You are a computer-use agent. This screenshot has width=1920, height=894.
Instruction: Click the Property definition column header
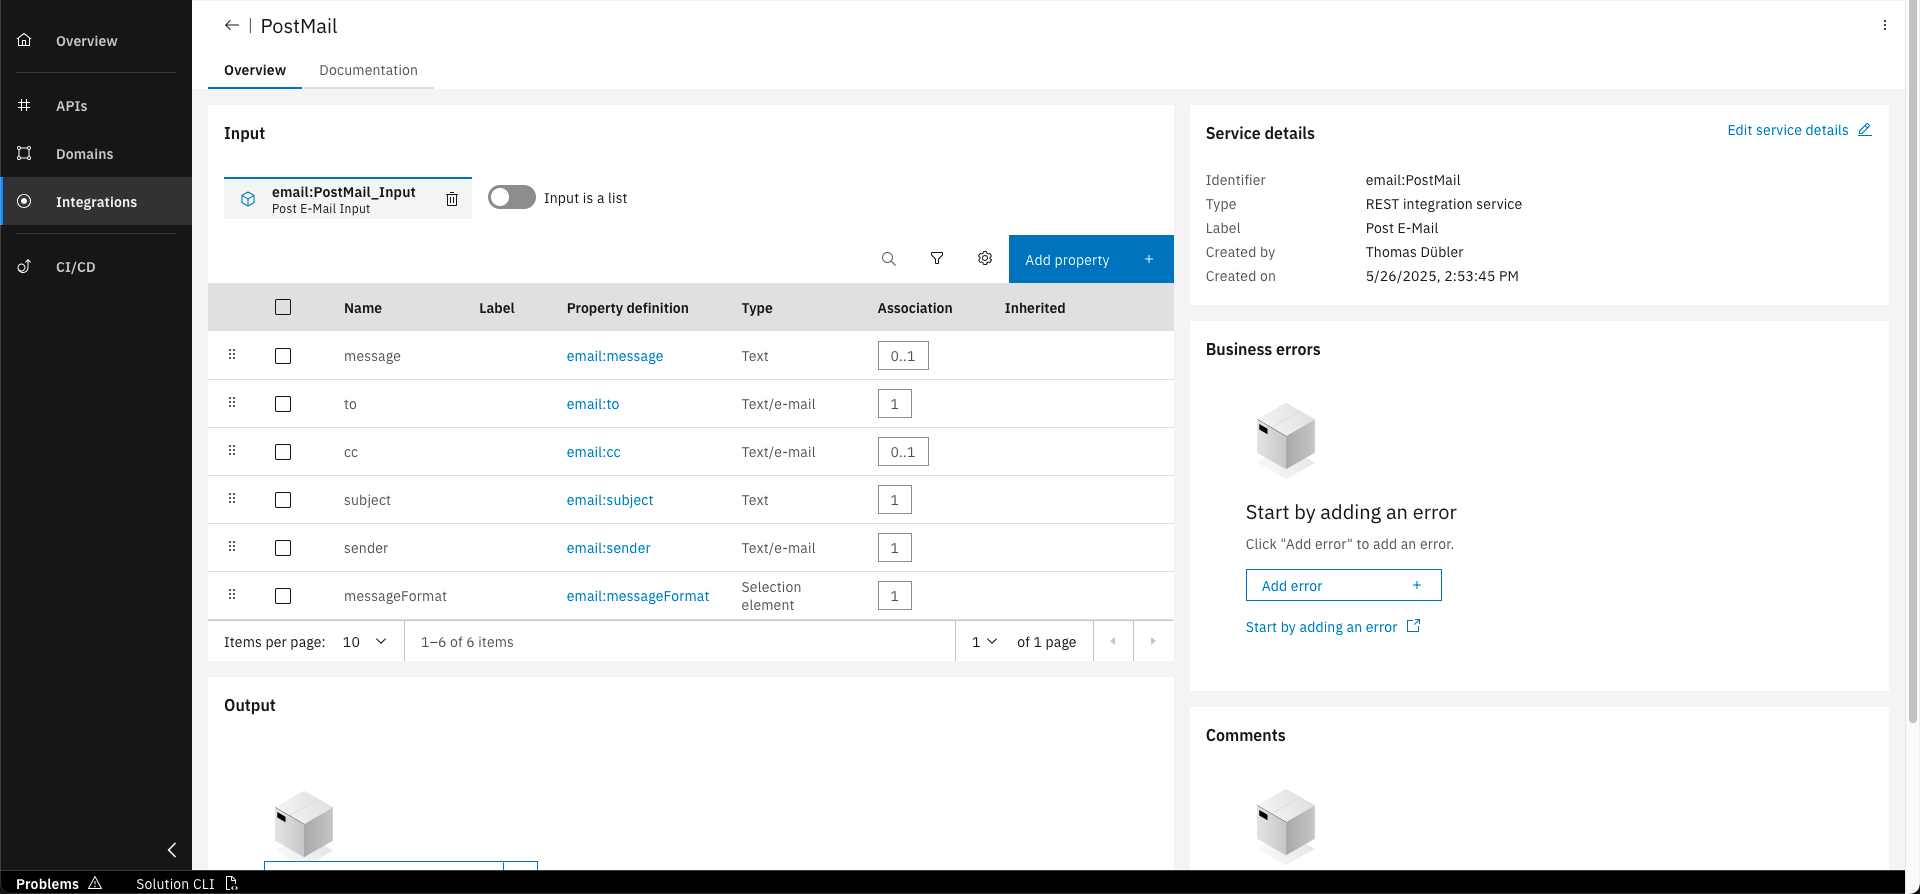pyautogui.click(x=627, y=308)
